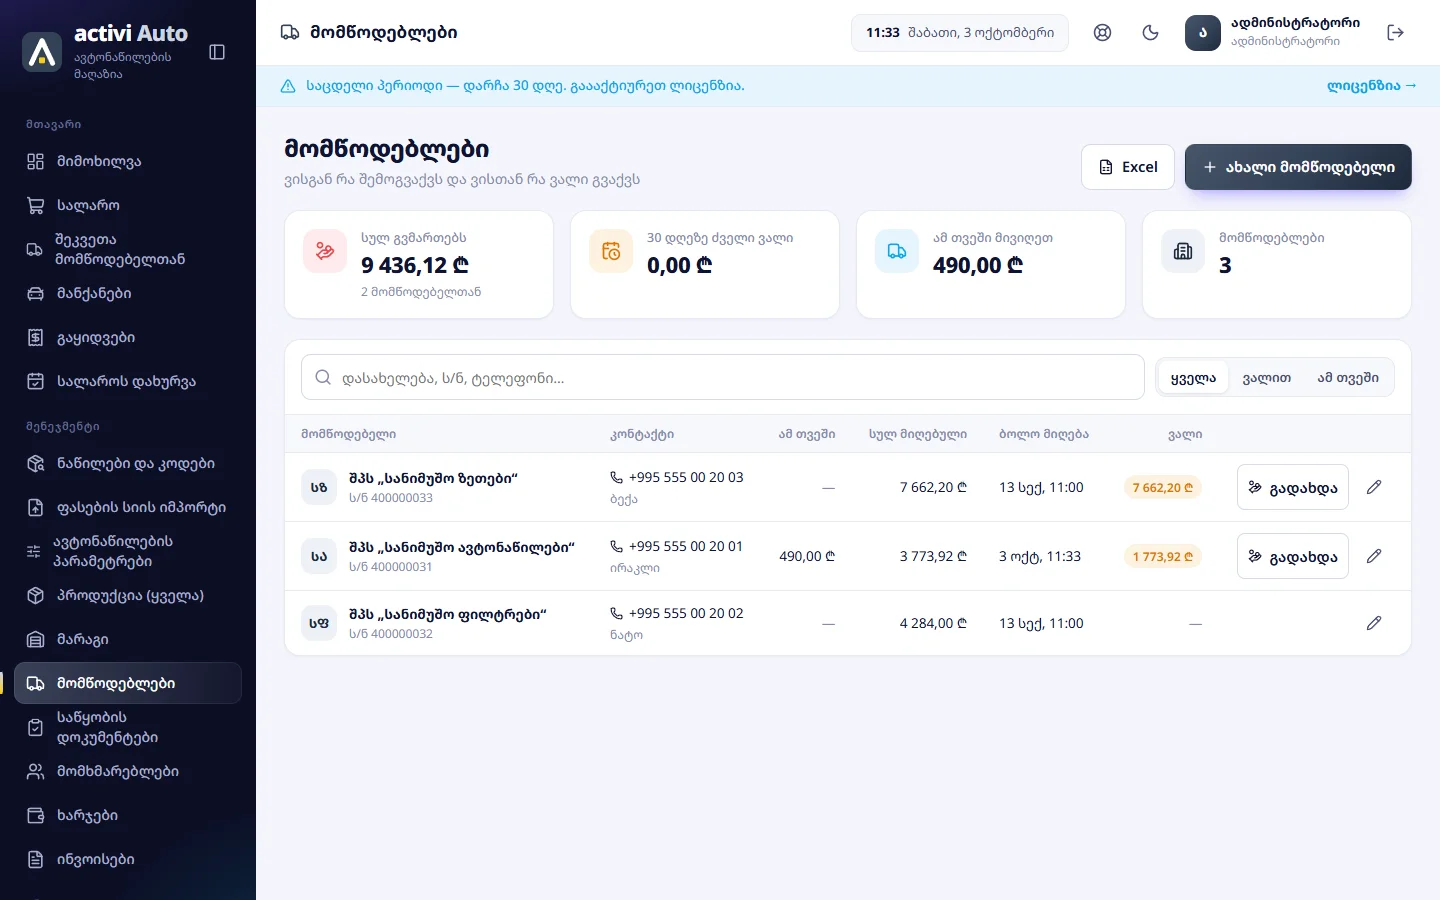Open გაყიდვები sidebar item
This screenshot has height=900, width=1440.
coord(128,338)
